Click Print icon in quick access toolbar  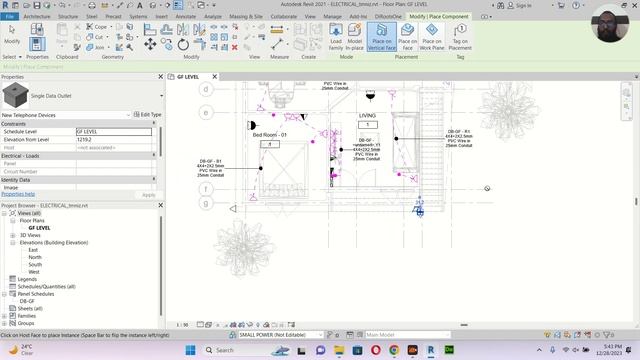(92, 5)
